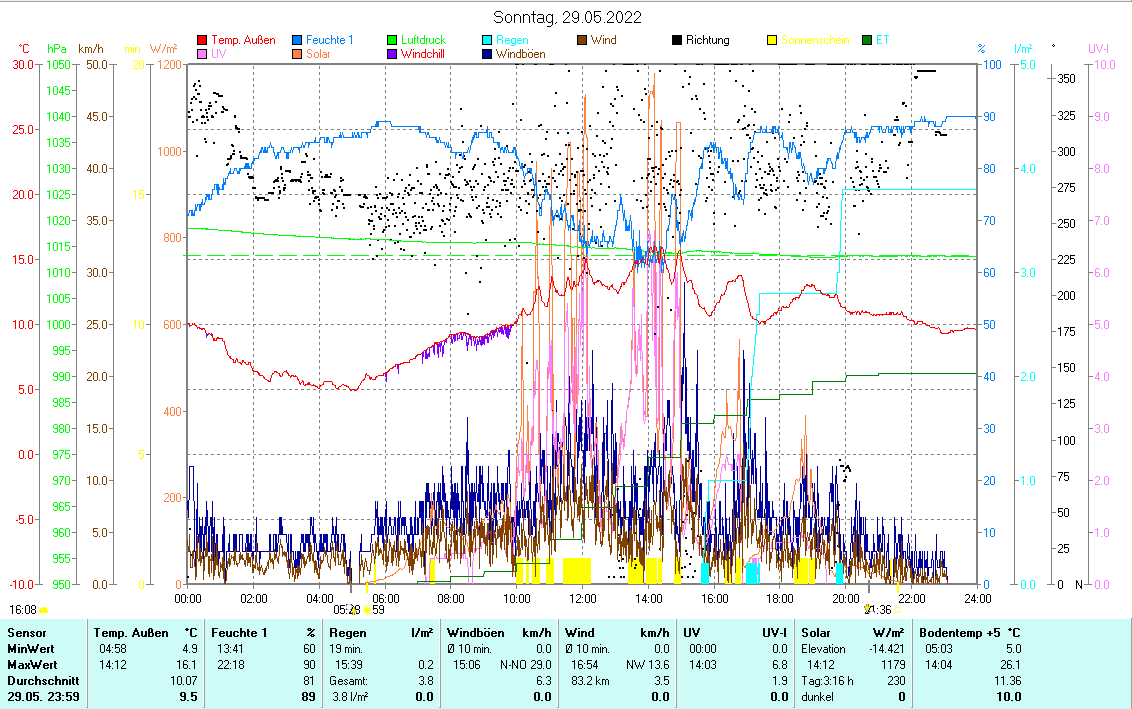Click the current temperature value 9.5
The image size is (1132, 709).
coord(188,697)
